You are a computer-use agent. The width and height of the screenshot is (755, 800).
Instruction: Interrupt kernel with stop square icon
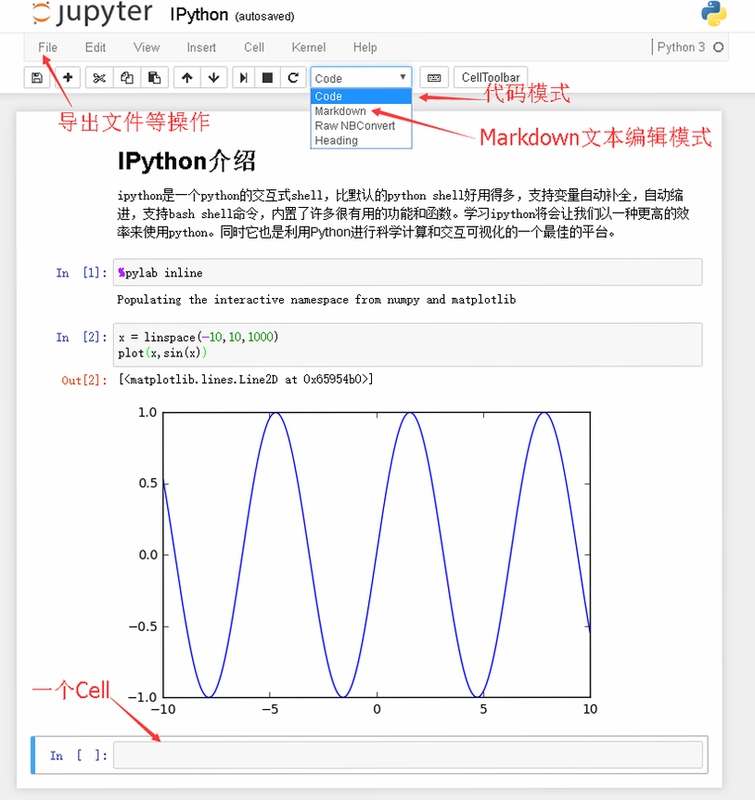267,78
